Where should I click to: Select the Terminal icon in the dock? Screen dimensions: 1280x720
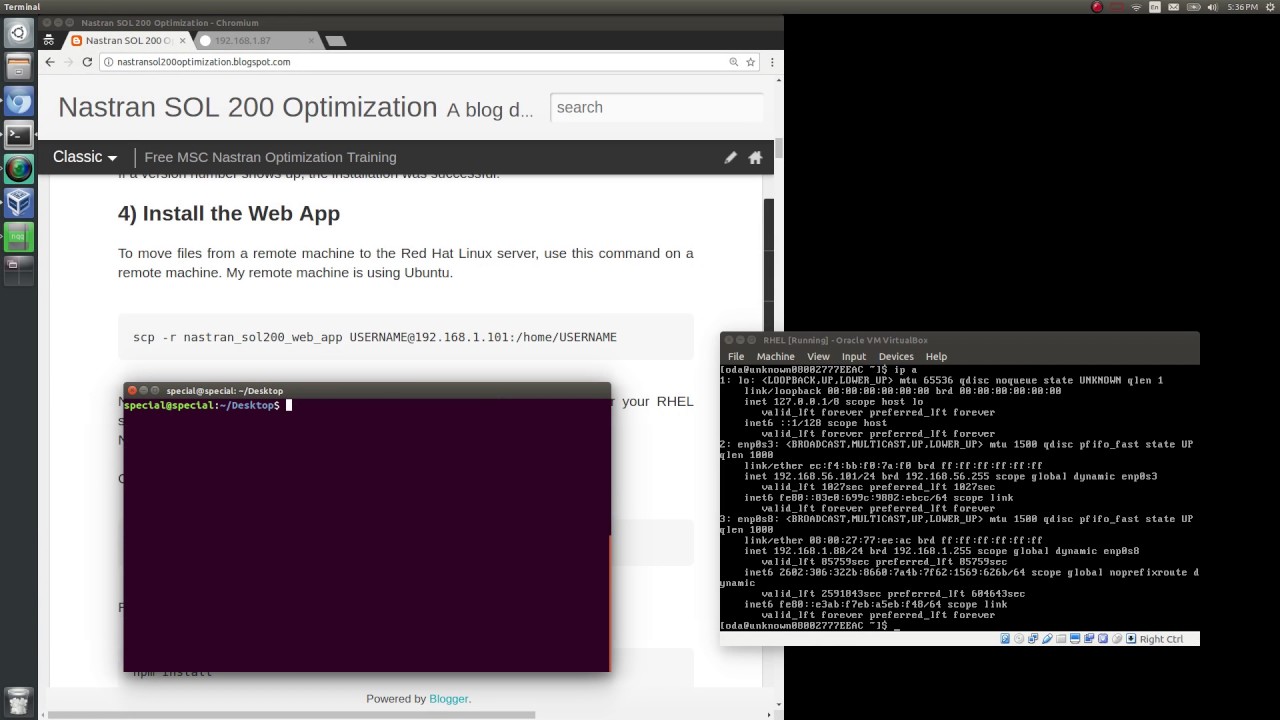pyautogui.click(x=18, y=135)
